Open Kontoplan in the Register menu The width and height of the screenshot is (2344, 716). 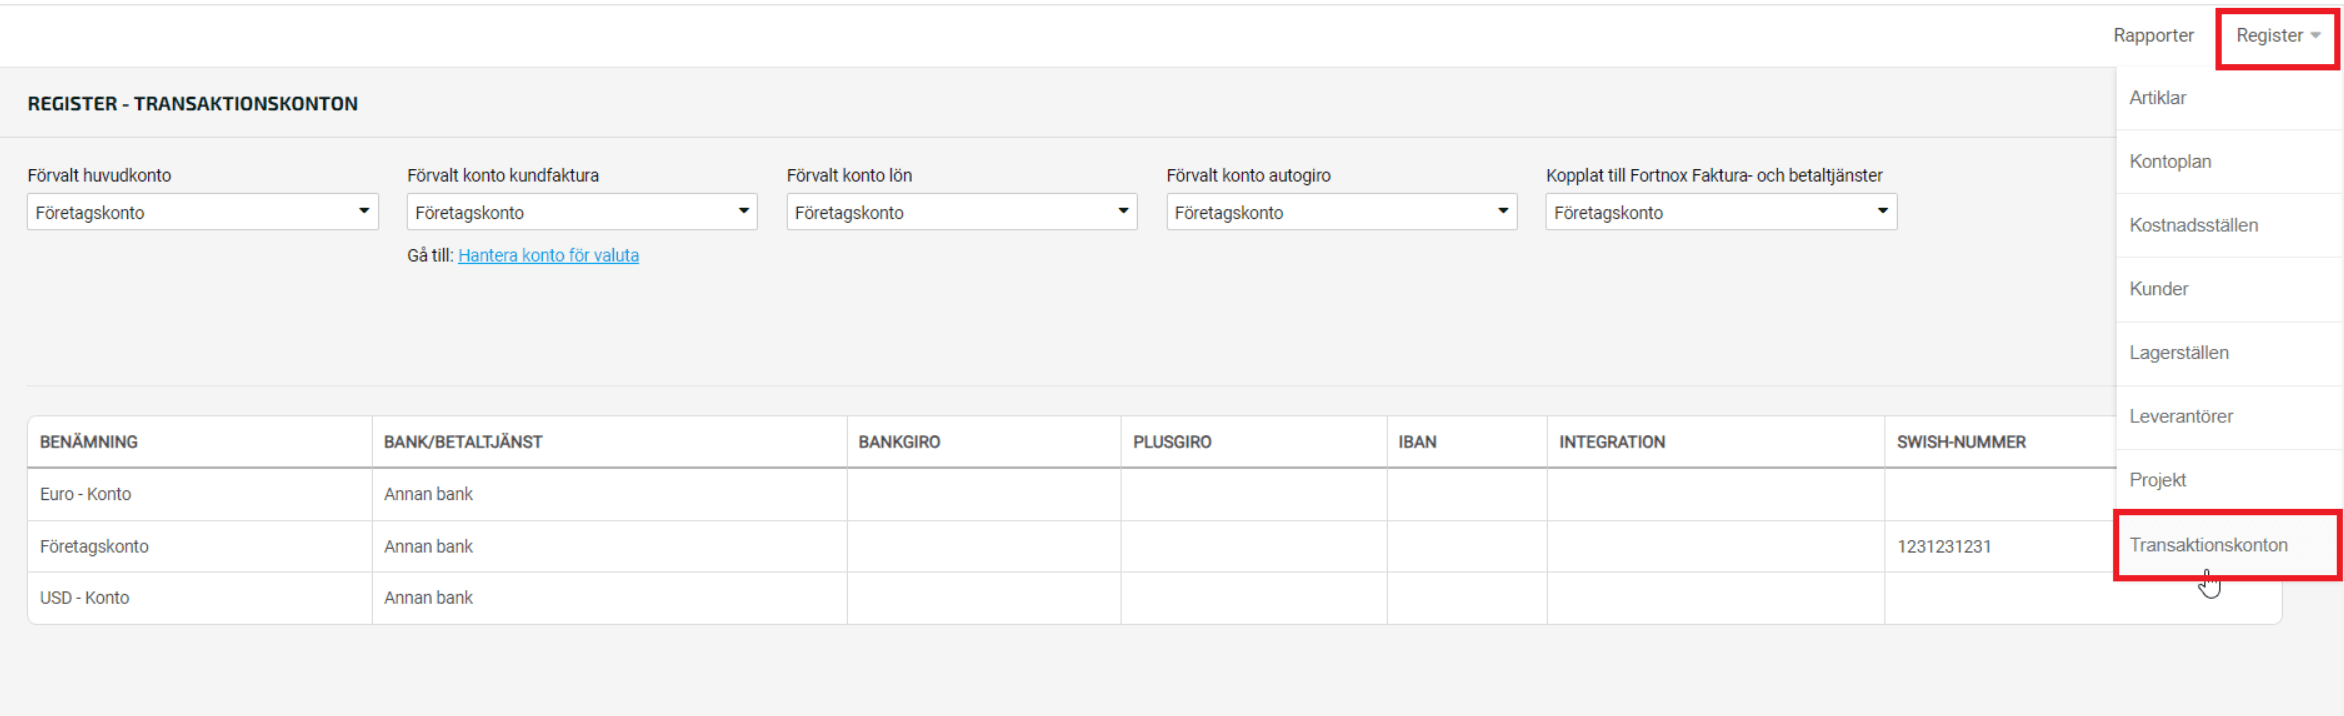click(2169, 162)
